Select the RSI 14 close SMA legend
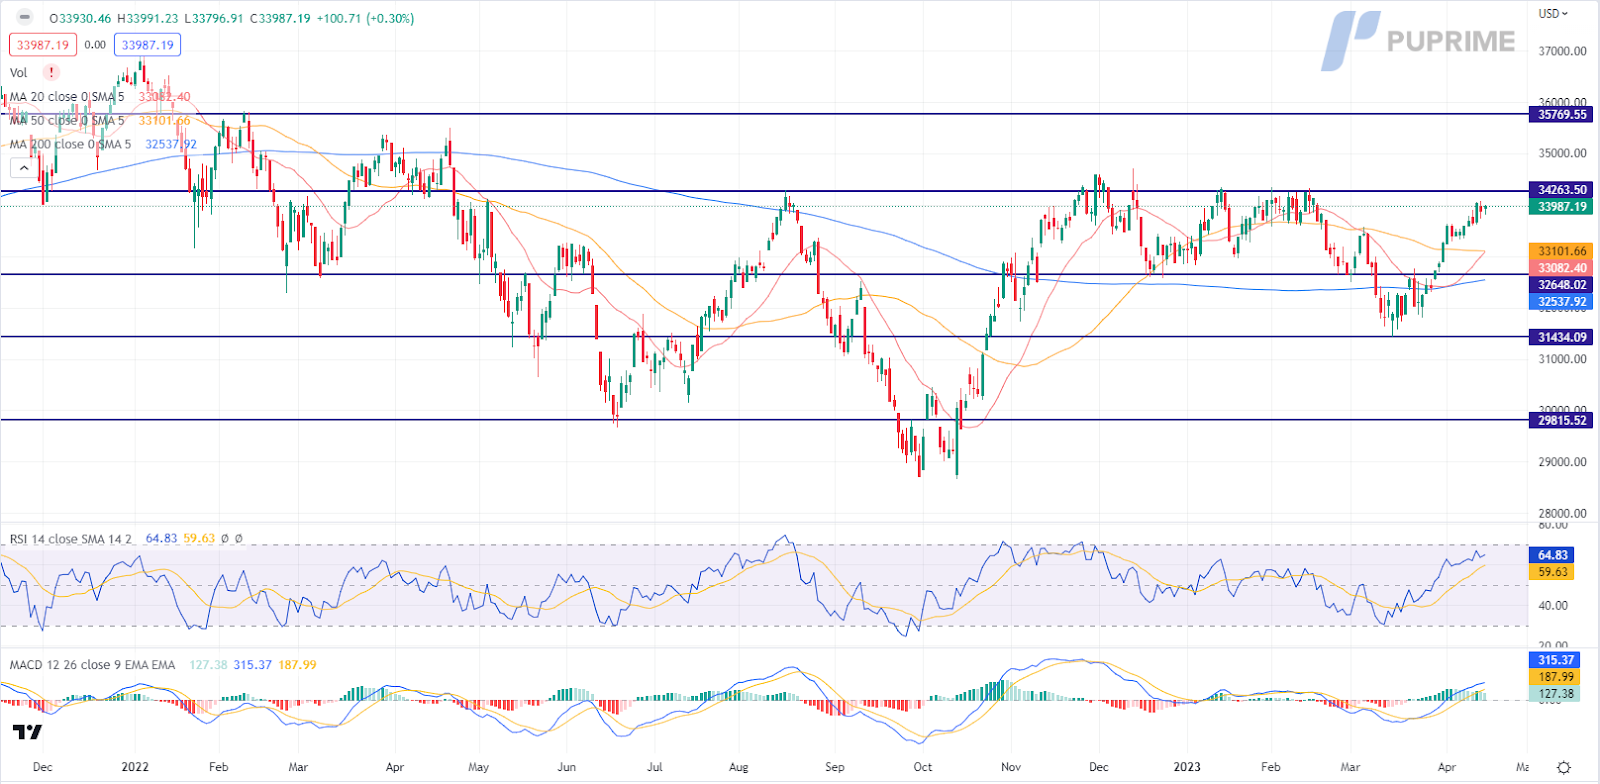This screenshot has width=1600, height=784. [x=70, y=539]
